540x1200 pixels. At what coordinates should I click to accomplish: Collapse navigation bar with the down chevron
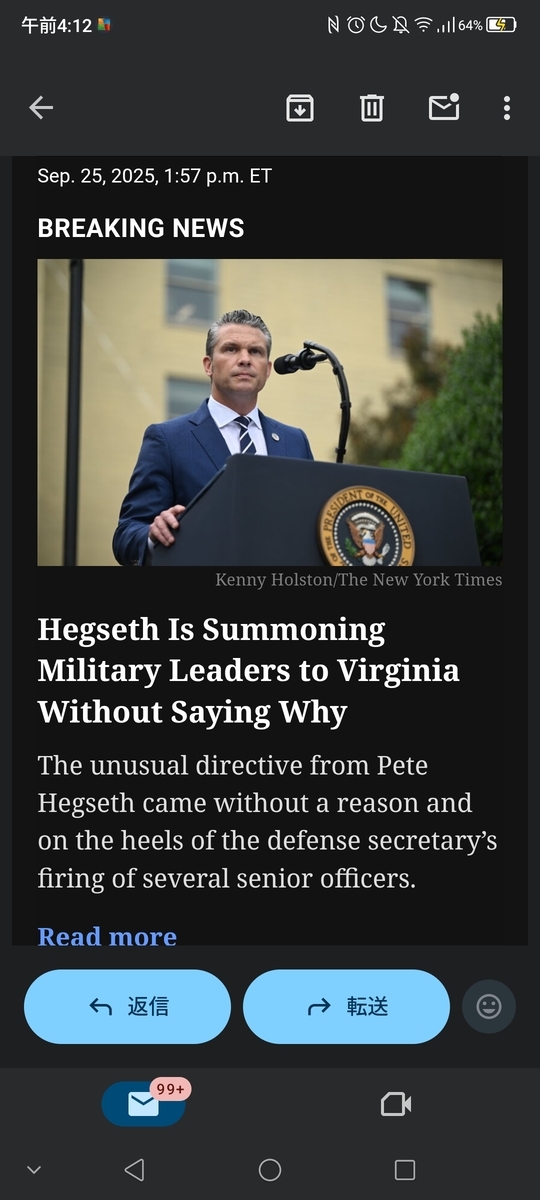point(34,1170)
